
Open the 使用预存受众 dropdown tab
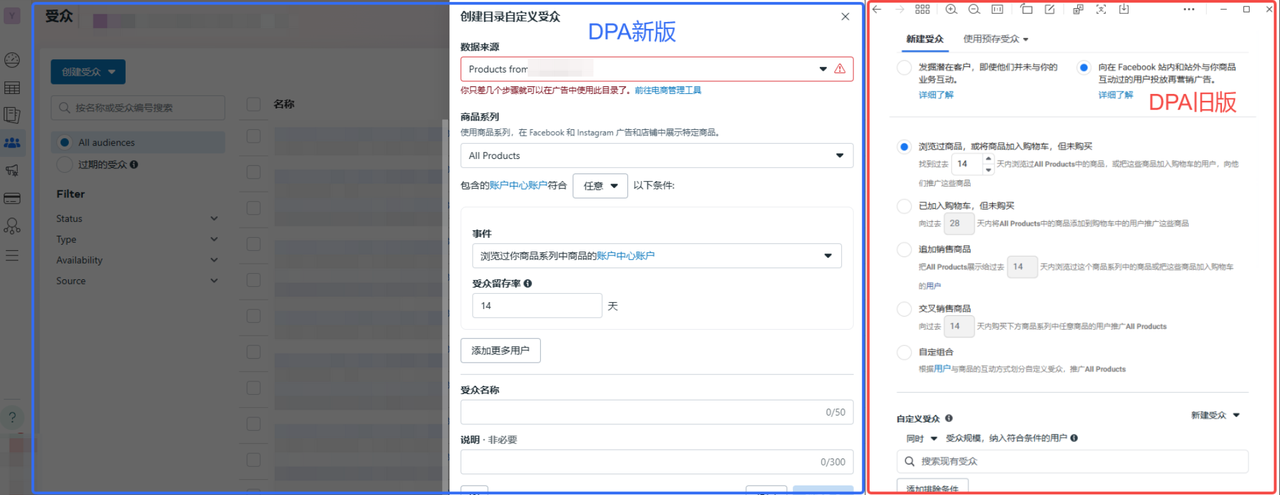pos(996,39)
